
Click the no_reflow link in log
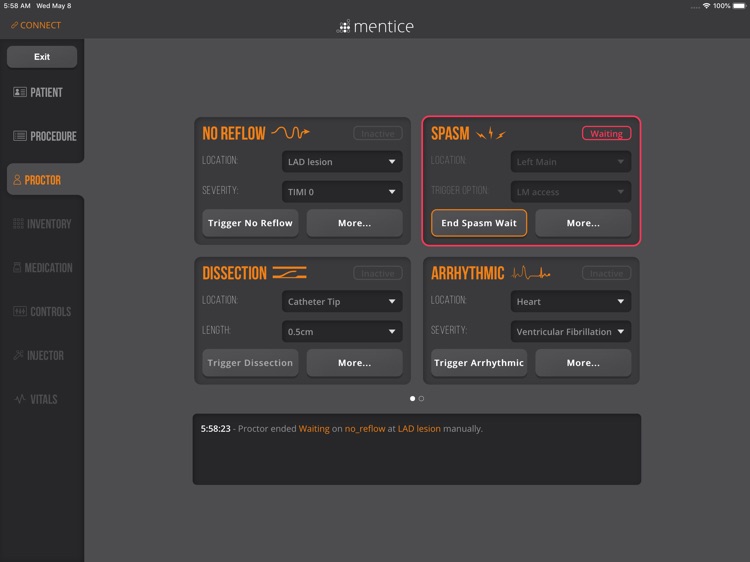[x=364, y=429]
